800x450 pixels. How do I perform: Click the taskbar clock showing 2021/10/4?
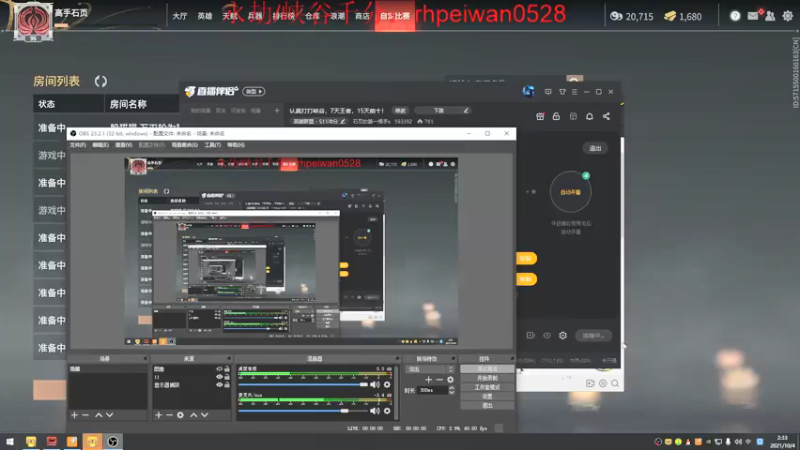pyautogui.click(x=782, y=442)
